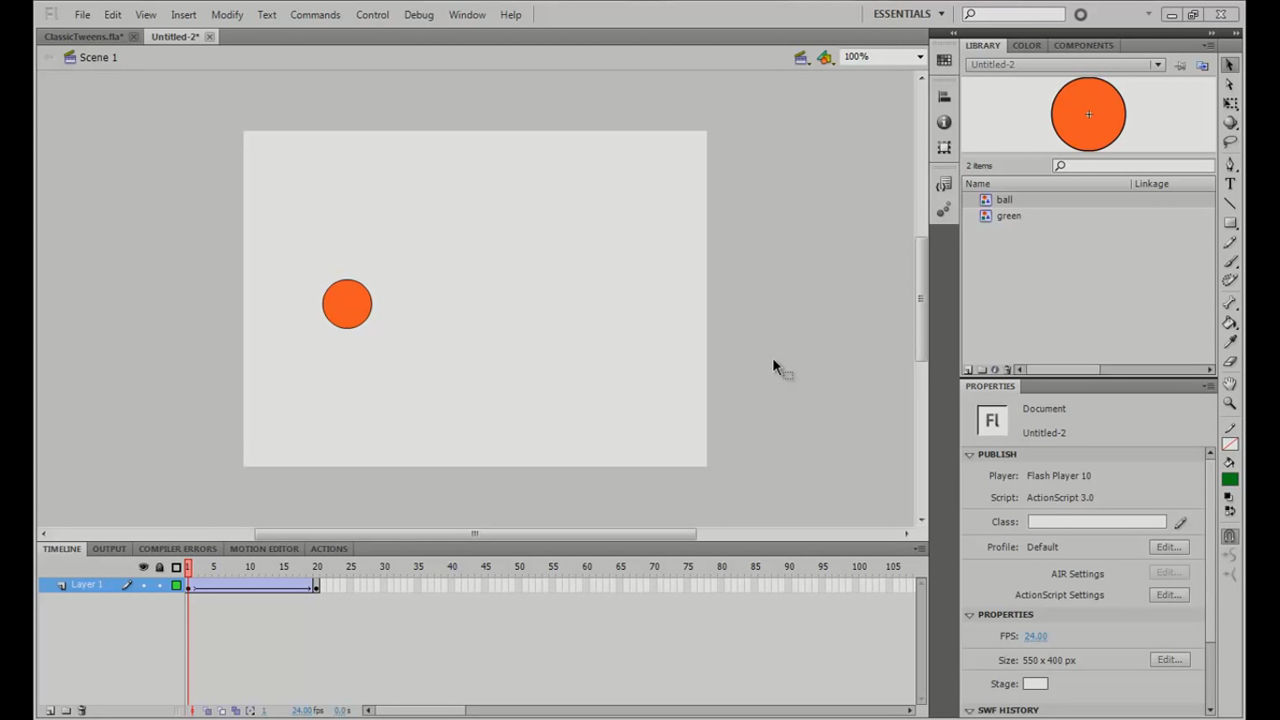The height and width of the screenshot is (720, 1280).
Task: Toggle lock dot for Layer 1
Action: pyautogui.click(x=159, y=585)
